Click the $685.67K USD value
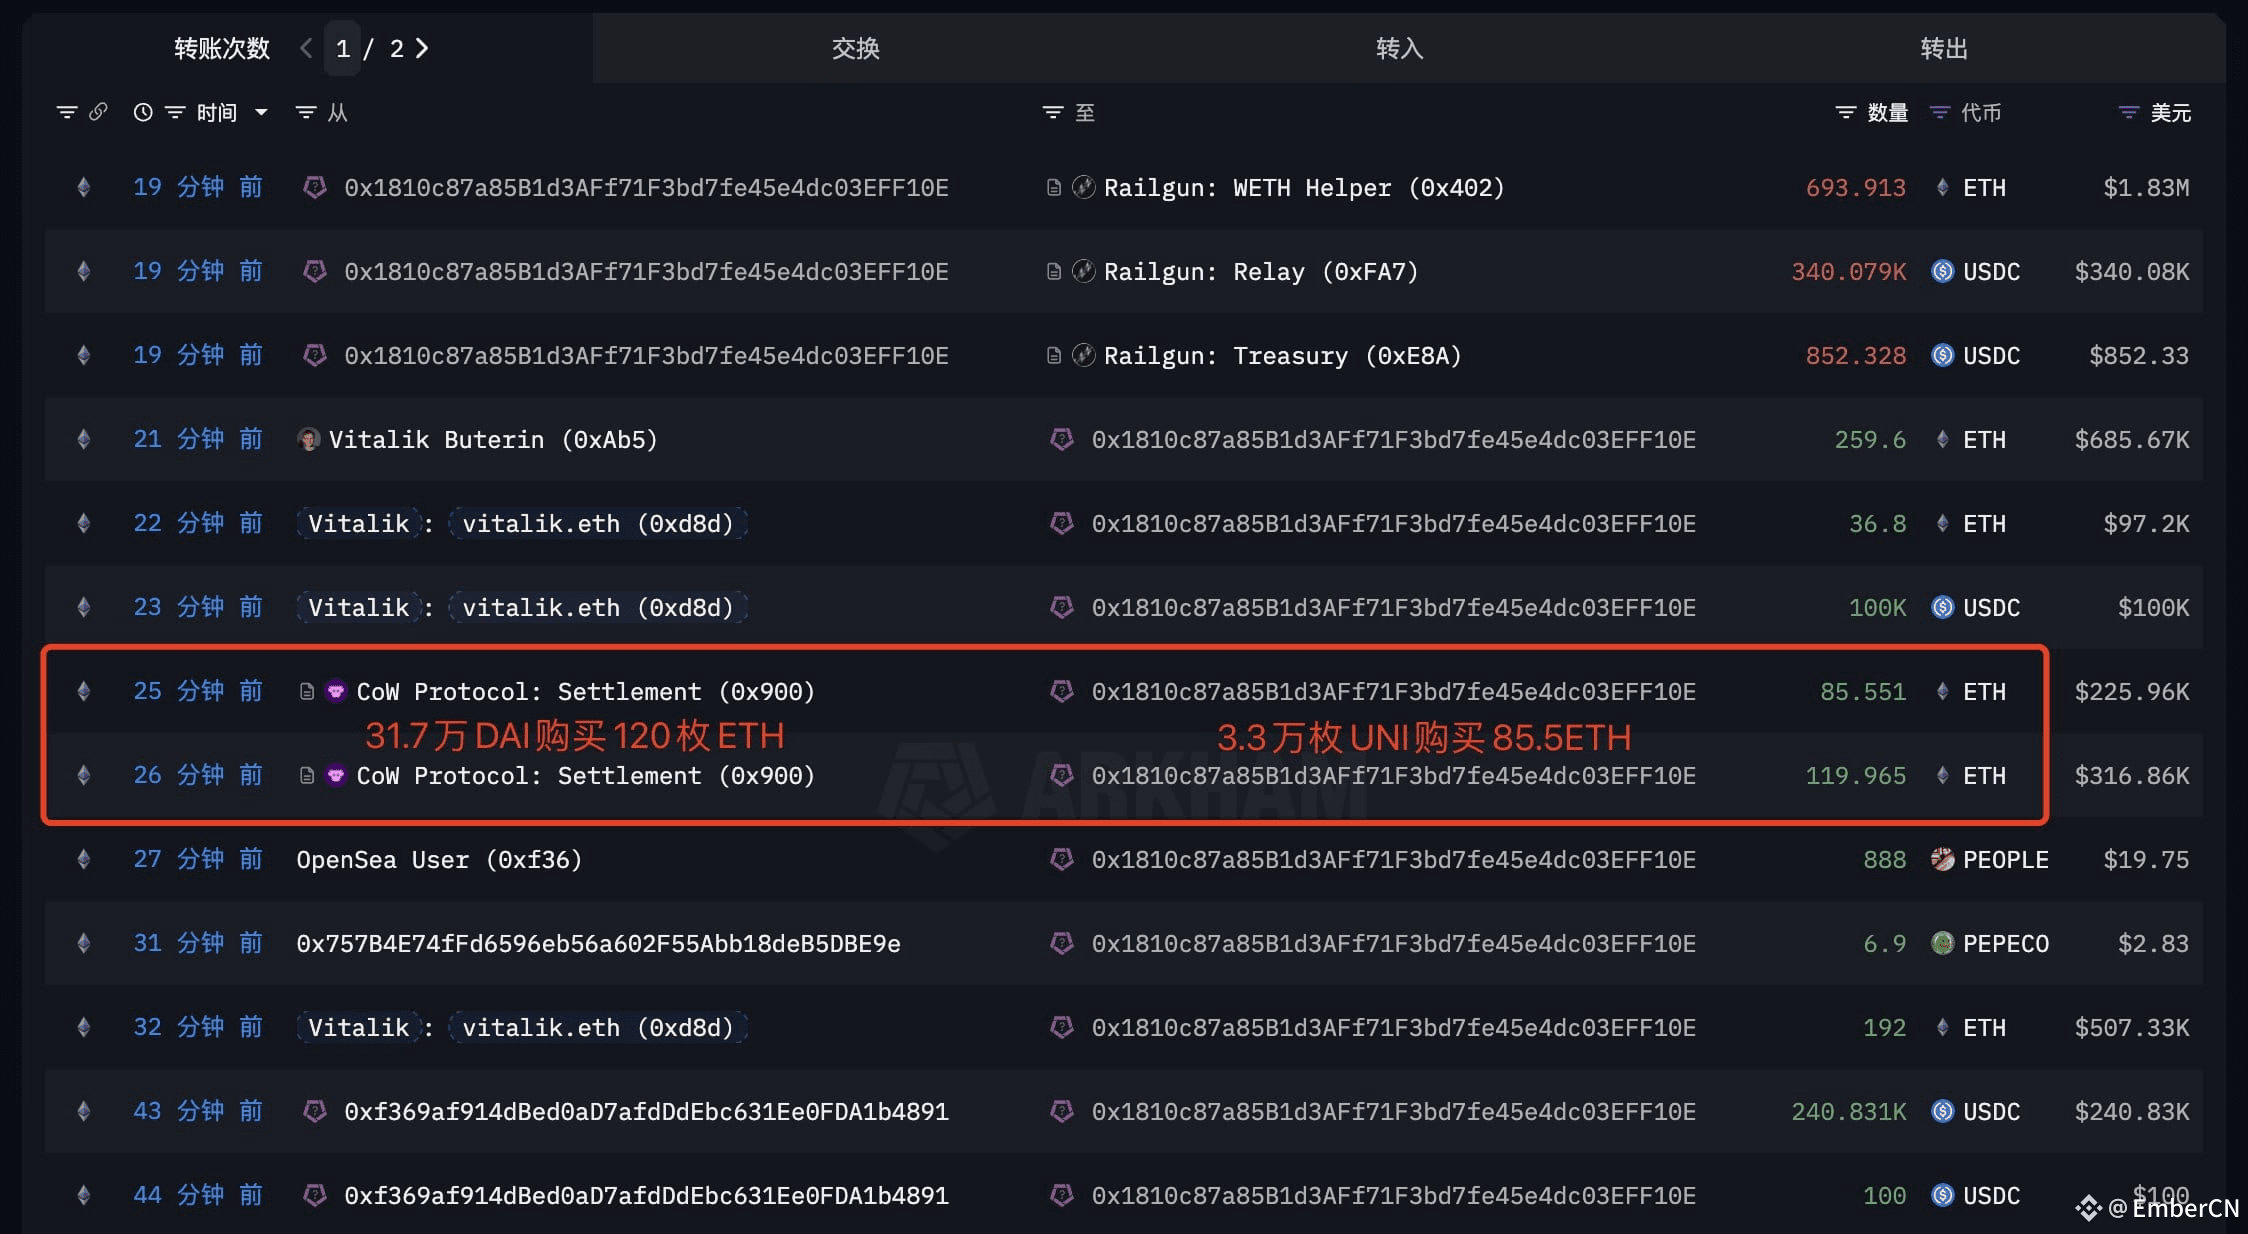 pos(2132,440)
